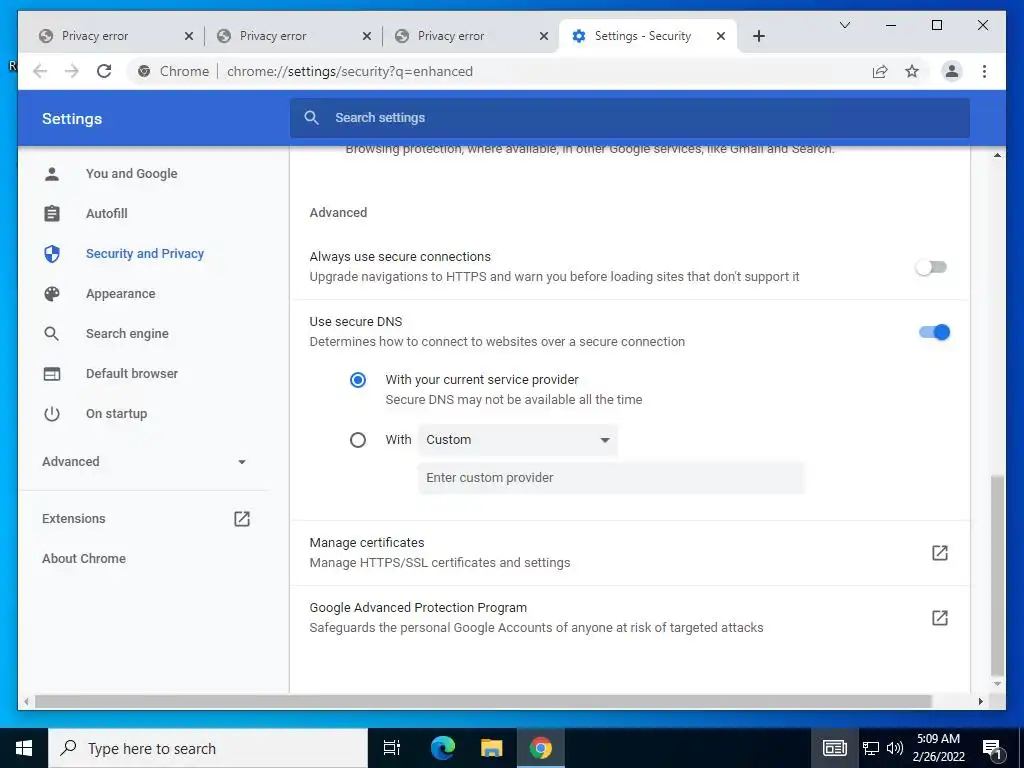This screenshot has width=1024, height=768.
Task: Close the Settings - Security tab
Action: (x=720, y=36)
